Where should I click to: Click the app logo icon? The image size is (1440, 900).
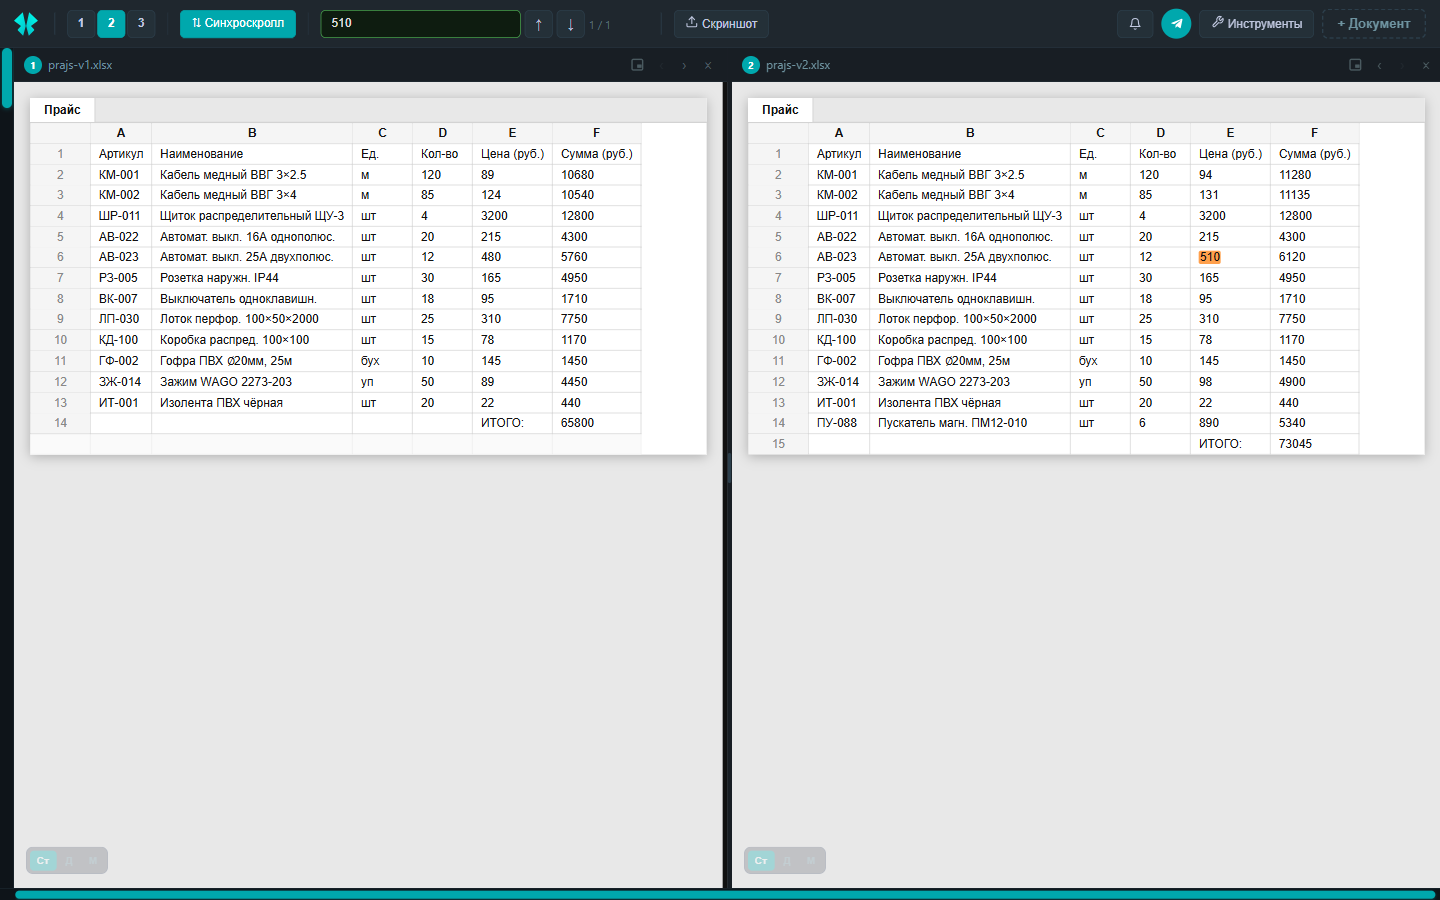point(26,23)
